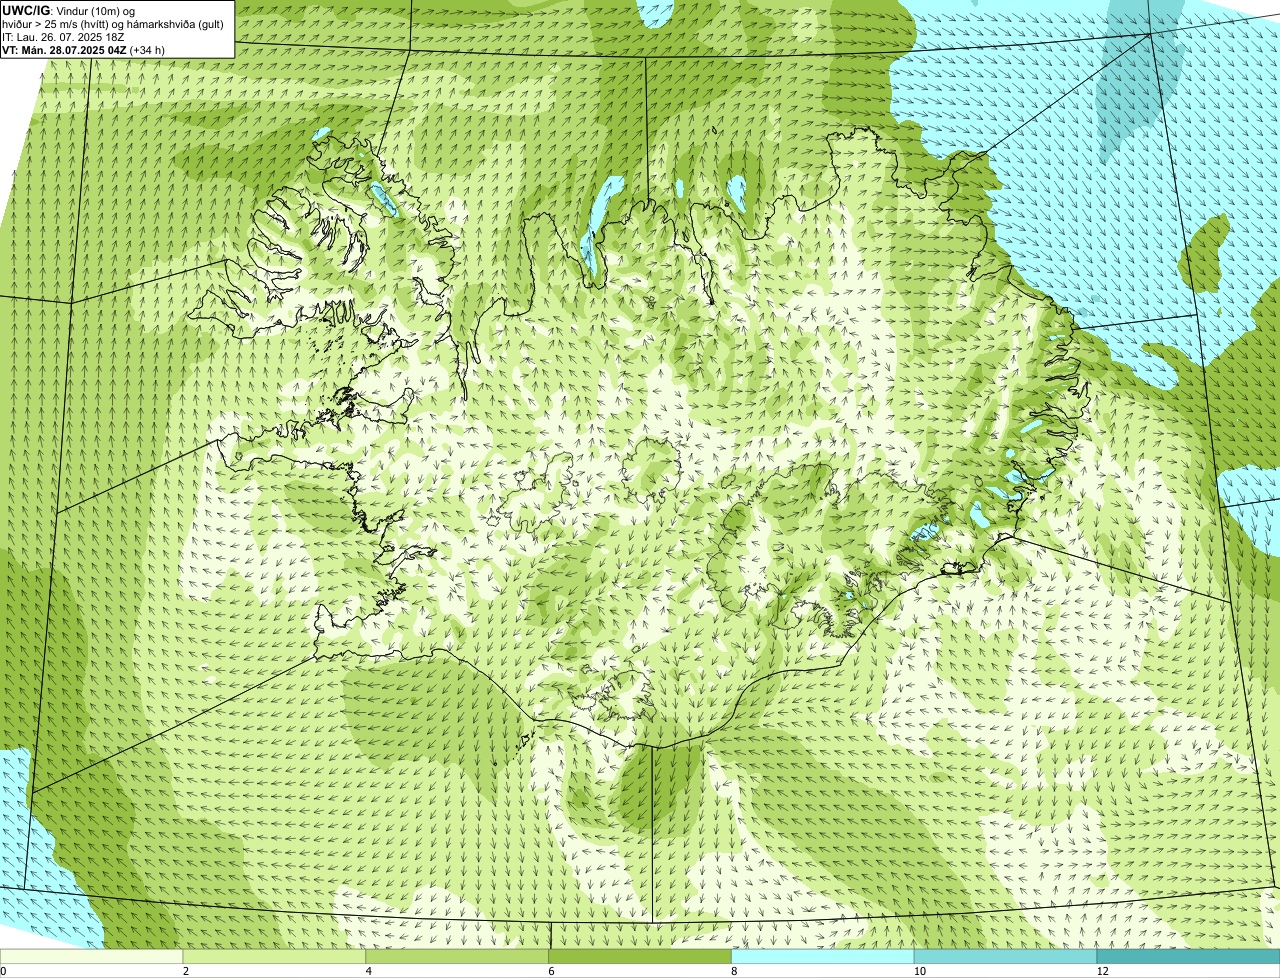Click the "IT: Lau. 26. 07. 2025 18Z" line
Viewport: 1280px width, 978px height.
[63, 37]
